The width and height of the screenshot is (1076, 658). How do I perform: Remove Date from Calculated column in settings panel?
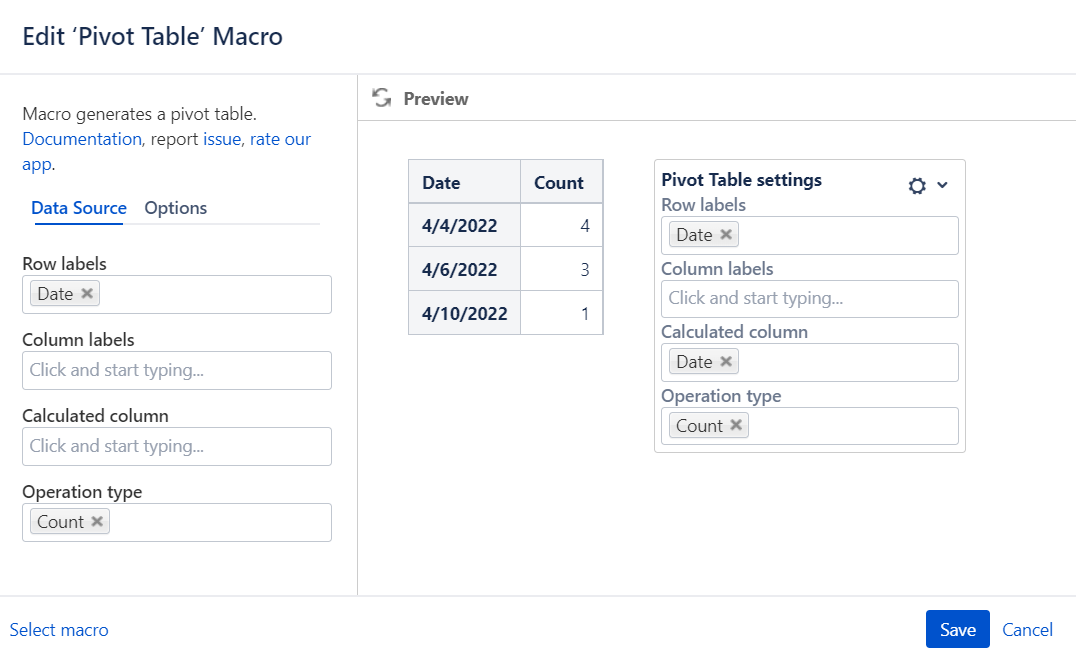point(726,361)
